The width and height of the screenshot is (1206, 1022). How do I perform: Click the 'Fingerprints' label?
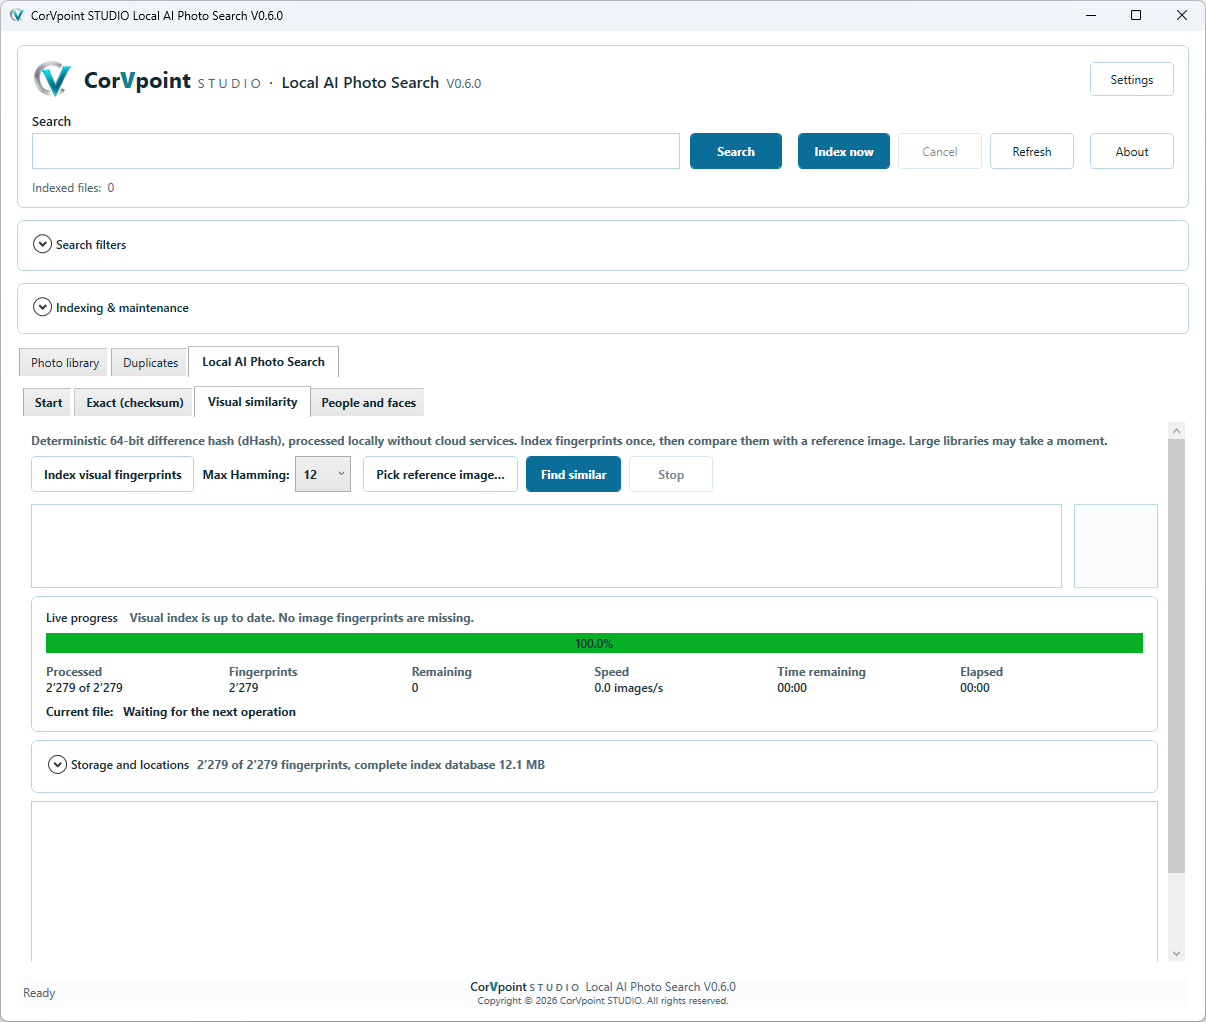[263, 671]
